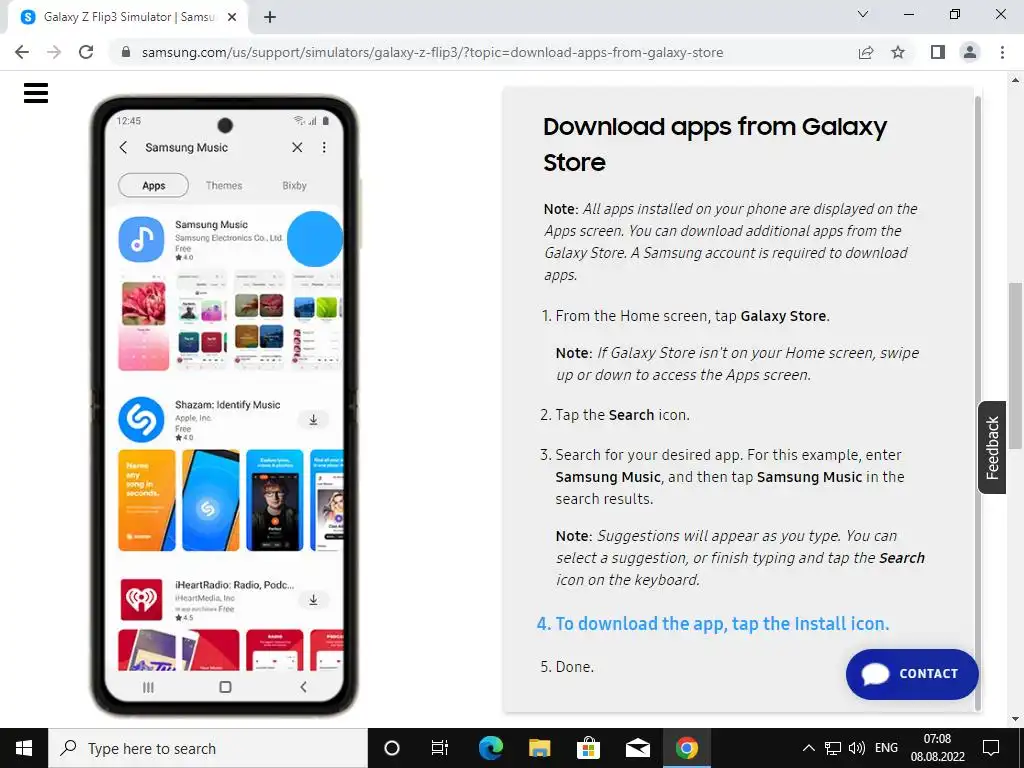1024x768 pixels.
Task: Download Shazam with its install icon
Action: 313,419
